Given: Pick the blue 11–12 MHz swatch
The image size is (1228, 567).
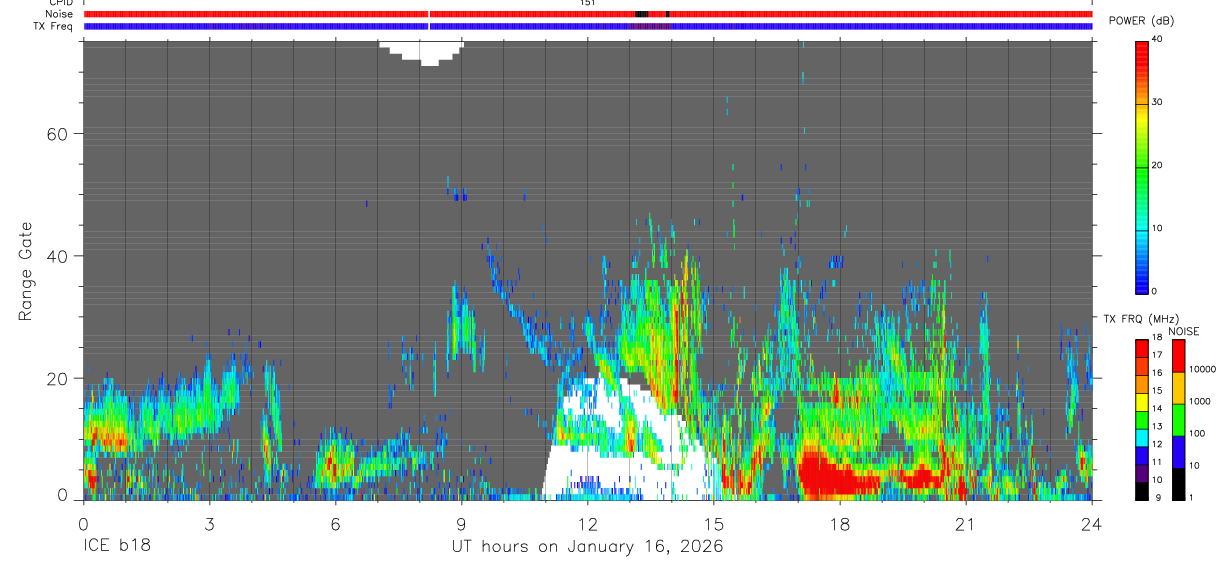Looking at the screenshot, I should (1142, 456).
